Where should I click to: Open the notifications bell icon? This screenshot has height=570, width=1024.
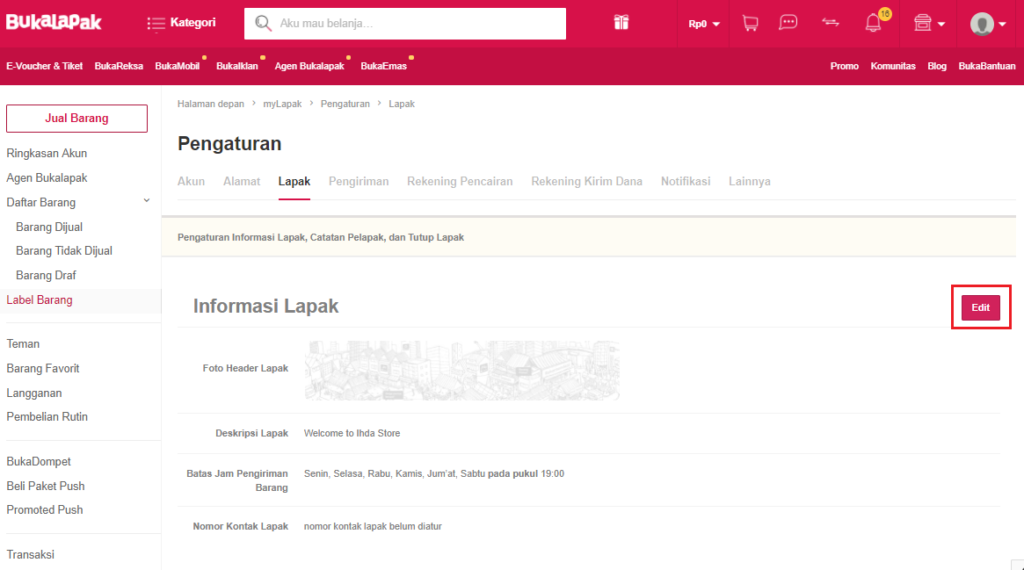click(873, 24)
